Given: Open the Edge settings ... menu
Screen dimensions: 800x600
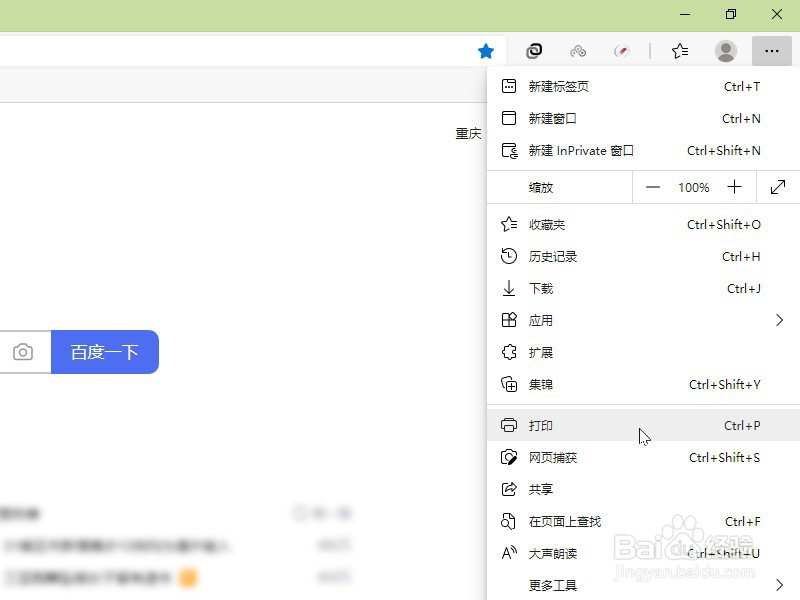Looking at the screenshot, I should coord(771,51).
